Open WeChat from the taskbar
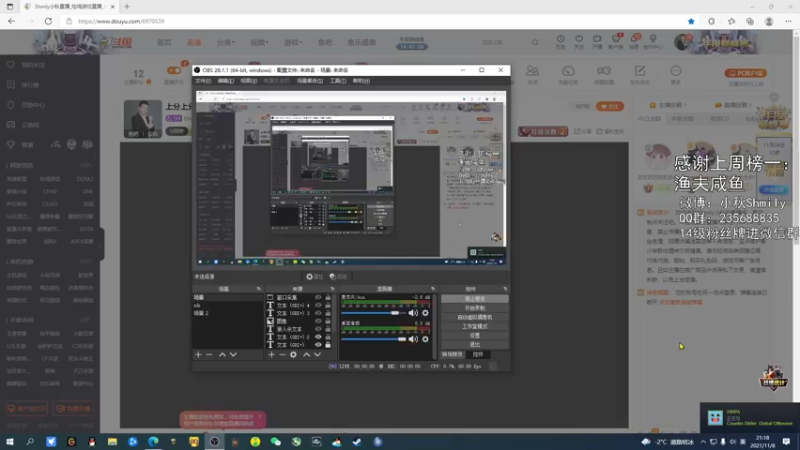This screenshot has height=450, width=800. pos(276,441)
